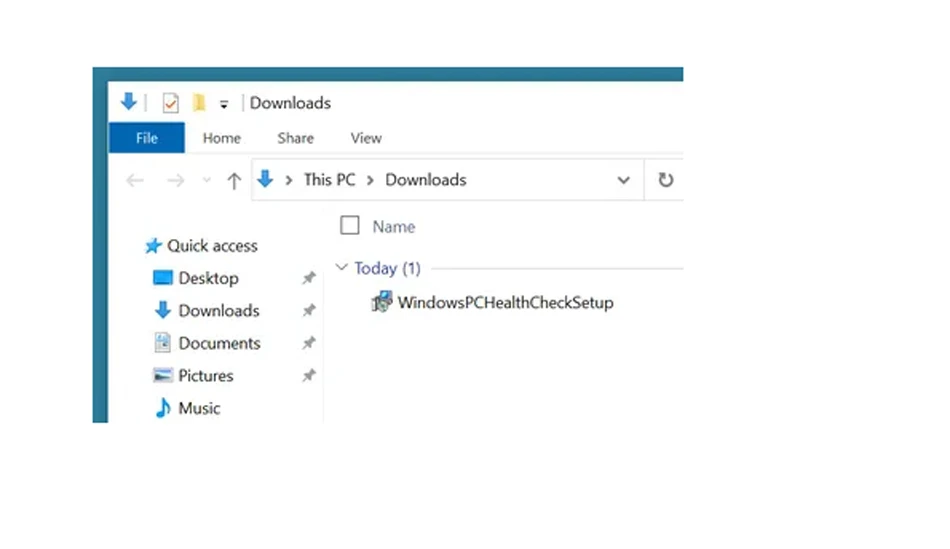
Task: Unpin Desktop using its pin icon
Action: (x=309, y=278)
